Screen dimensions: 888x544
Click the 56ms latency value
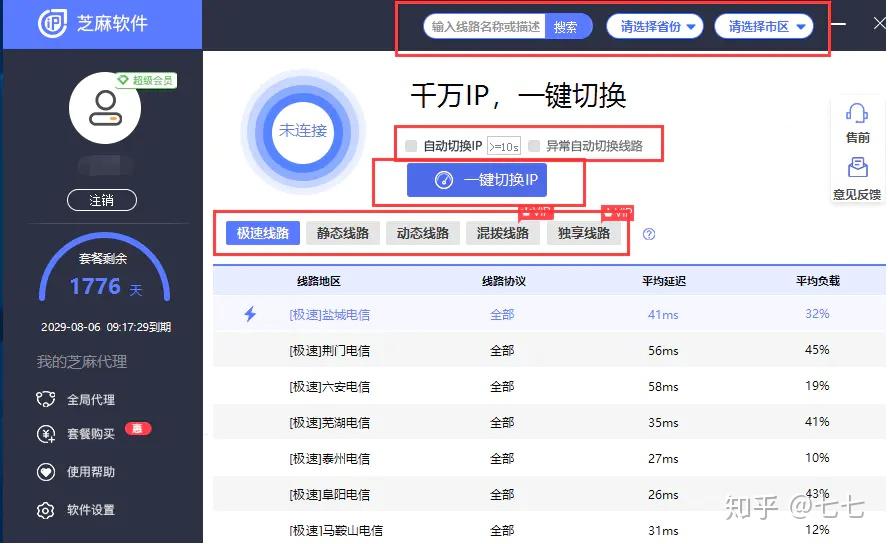(663, 350)
